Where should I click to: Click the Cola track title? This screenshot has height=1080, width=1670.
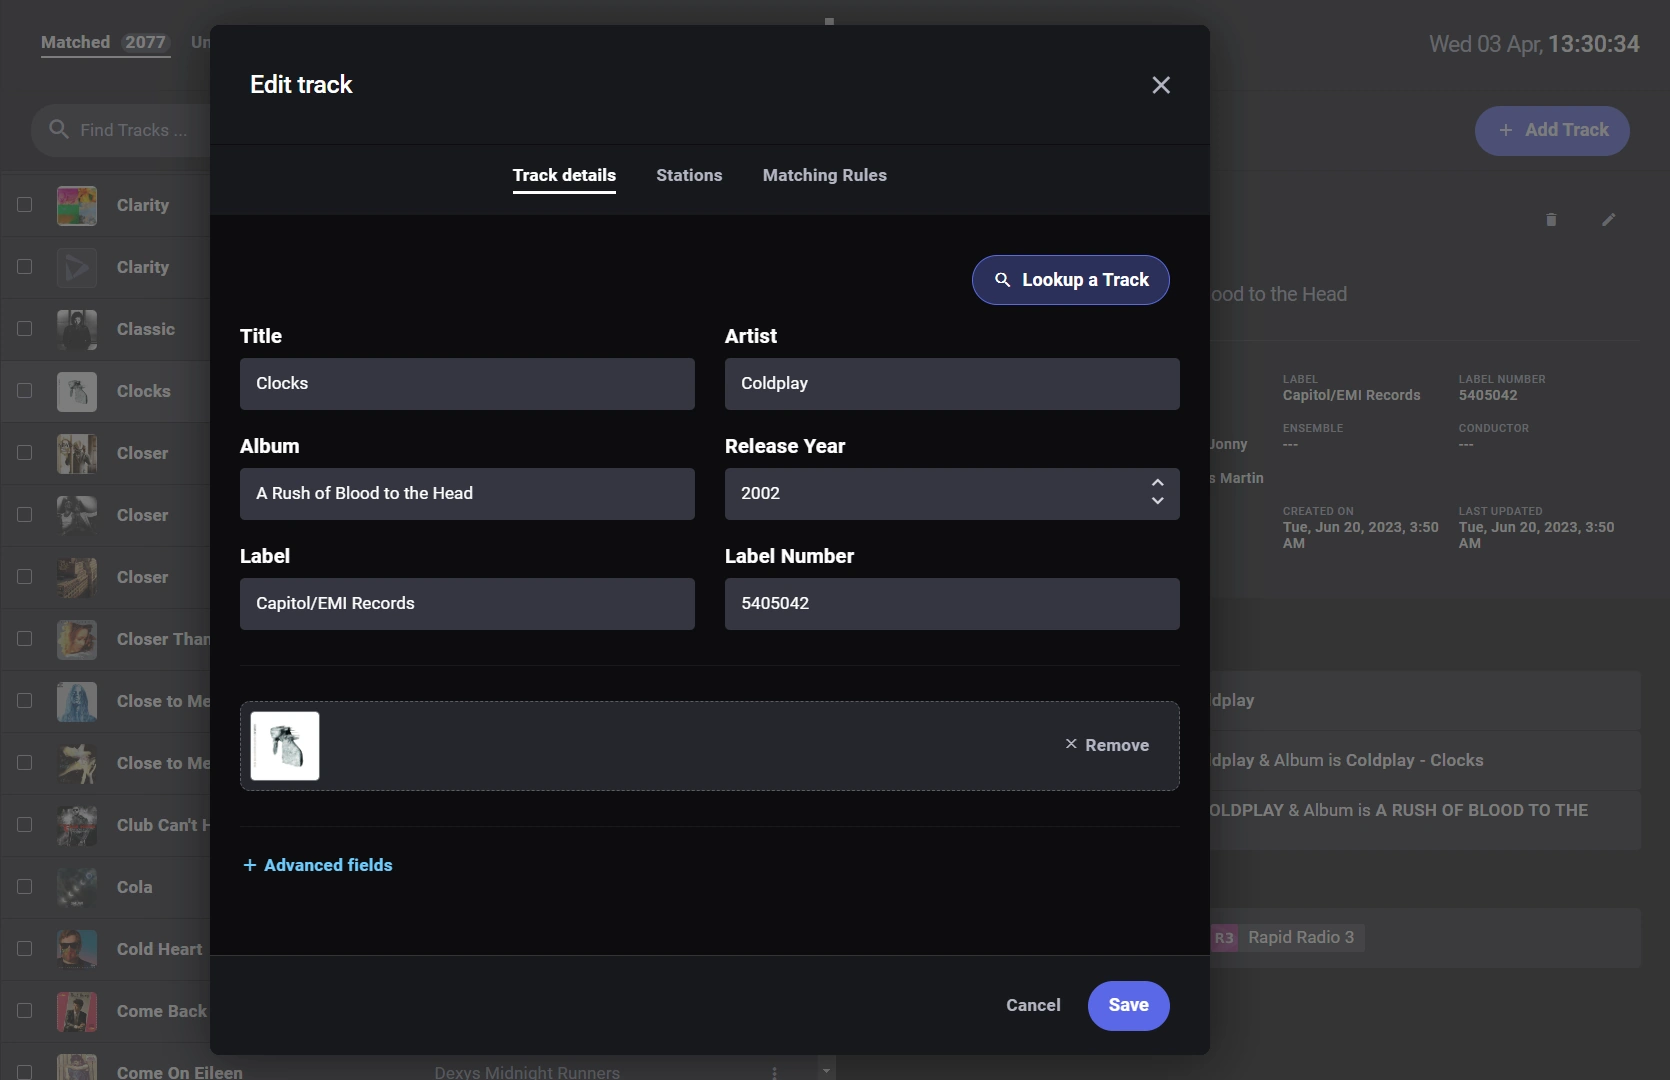(135, 887)
